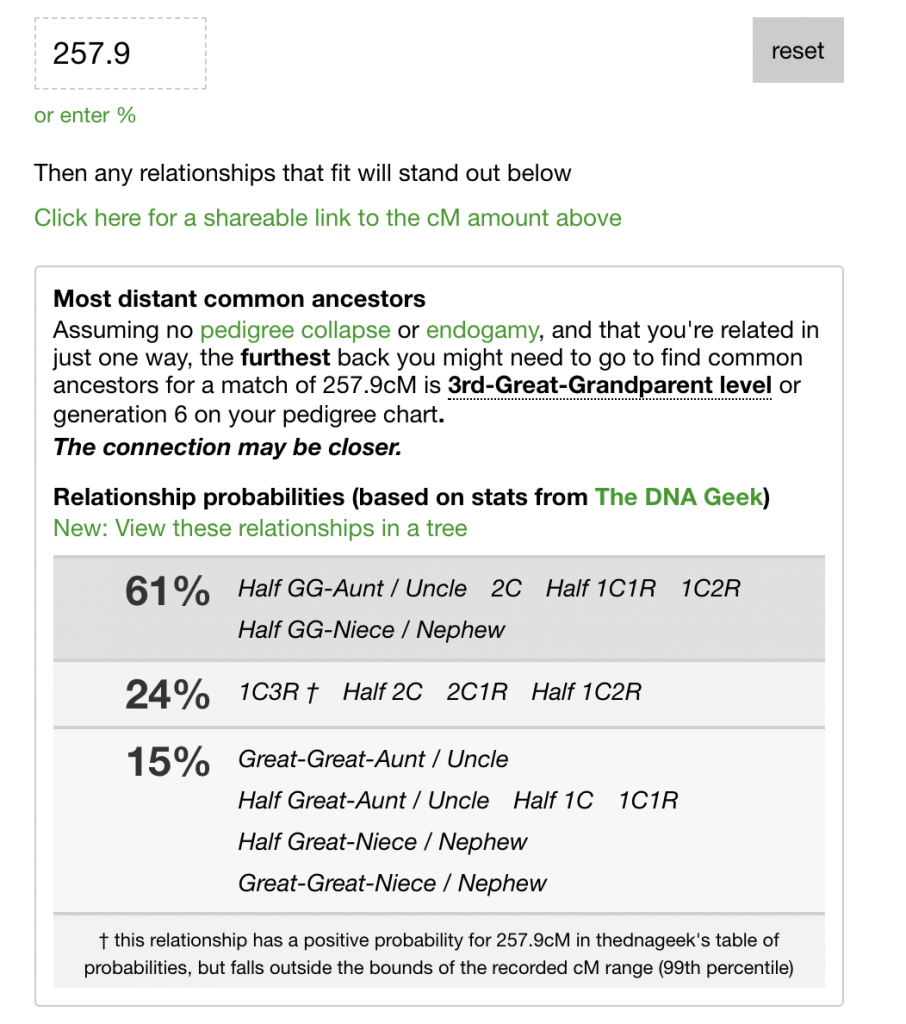The height and width of the screenshot is (1024, 906).
Task: Click the "or enter %" link
Action: pyautogui.click(x=85, y=115)
